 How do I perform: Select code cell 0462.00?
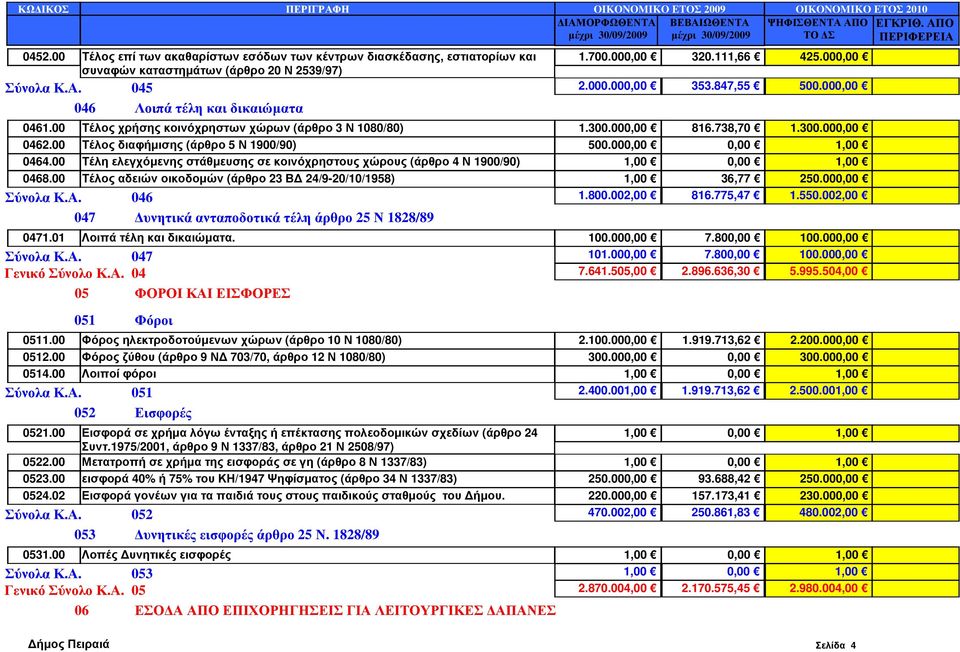[43, 145]
